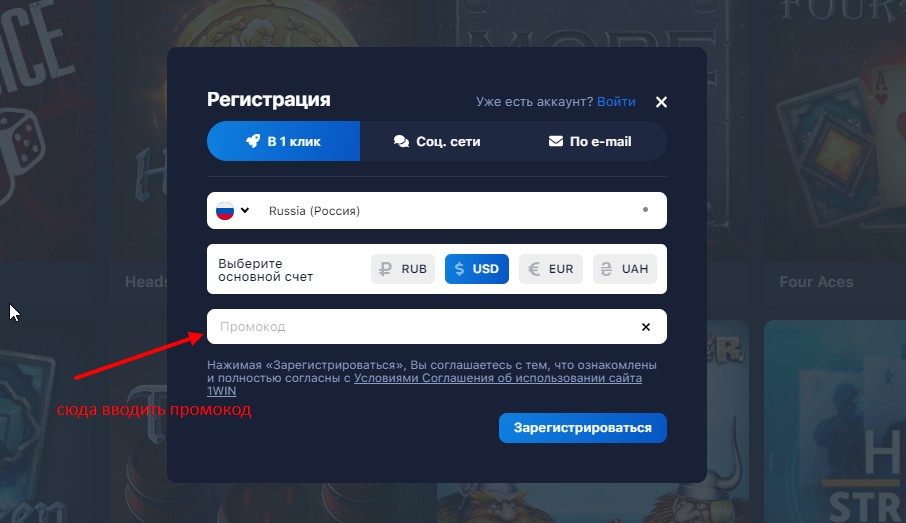Switch to the По e-mail tab
The height and width of the screenshot is (523, 906).
pos(590,141)
